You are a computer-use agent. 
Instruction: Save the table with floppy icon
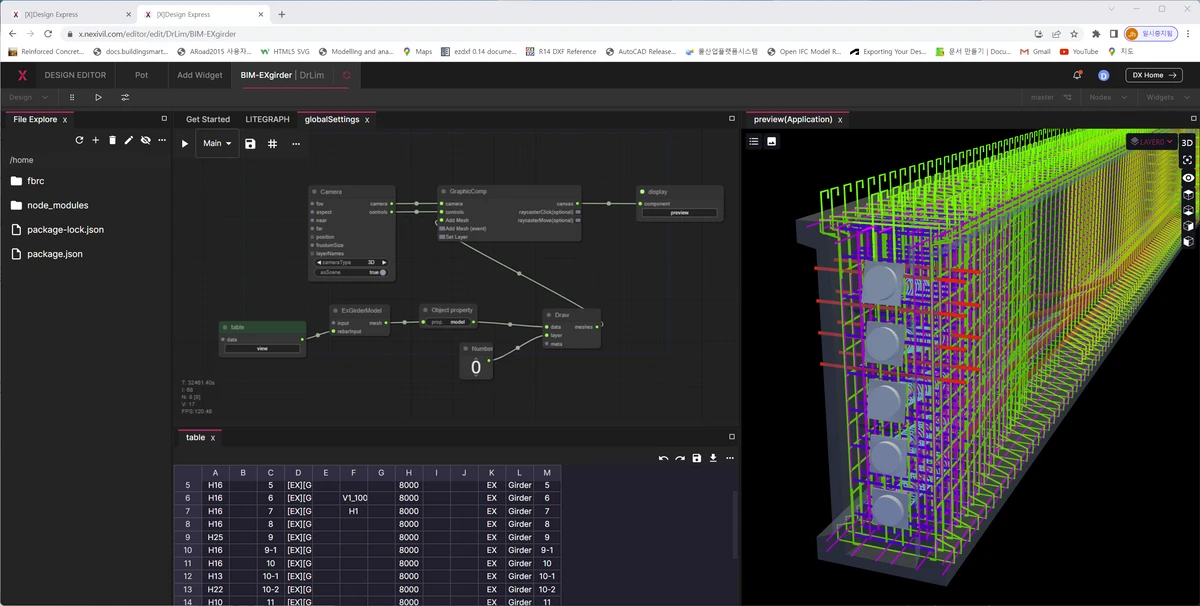(697, 458)
